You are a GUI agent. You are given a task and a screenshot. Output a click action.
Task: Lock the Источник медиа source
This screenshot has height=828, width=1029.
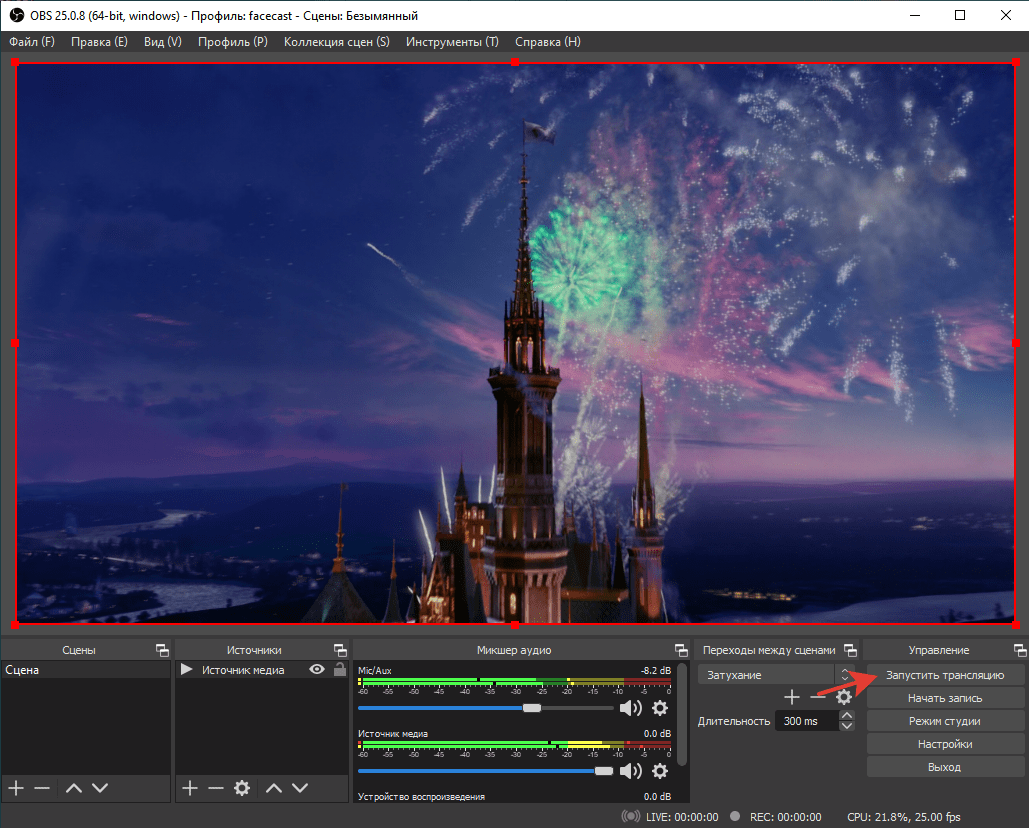(x=339, y=669)
